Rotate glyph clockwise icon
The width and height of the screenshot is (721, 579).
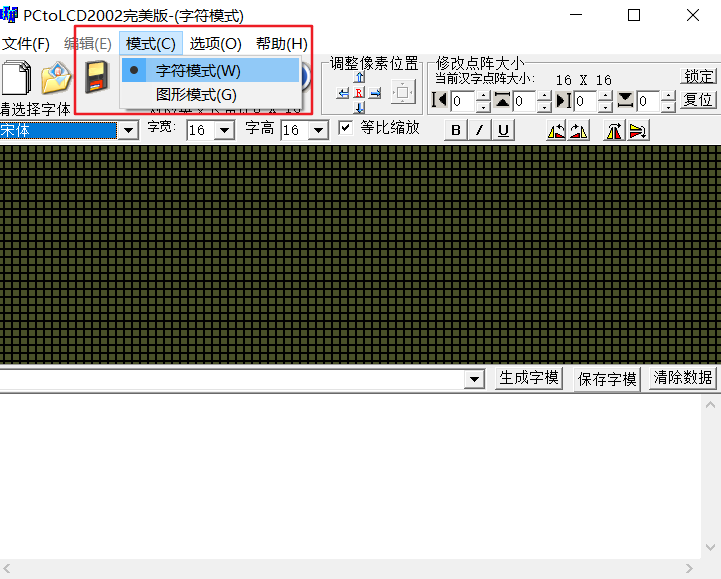coord(579,131)
